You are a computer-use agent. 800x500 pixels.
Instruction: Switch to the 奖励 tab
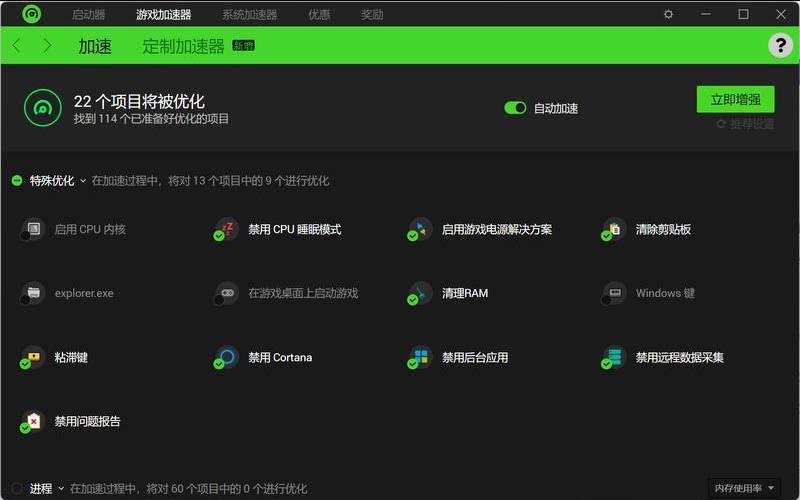pos(372,15)
